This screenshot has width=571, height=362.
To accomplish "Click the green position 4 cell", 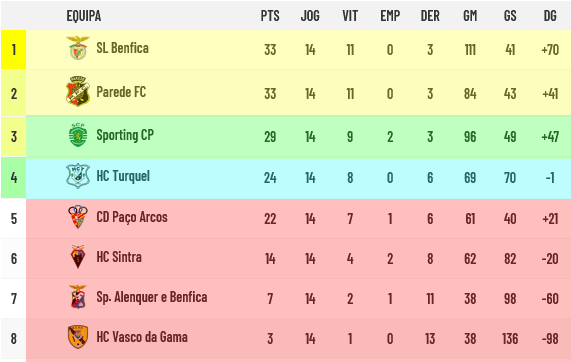I will (x=13, y=178).
